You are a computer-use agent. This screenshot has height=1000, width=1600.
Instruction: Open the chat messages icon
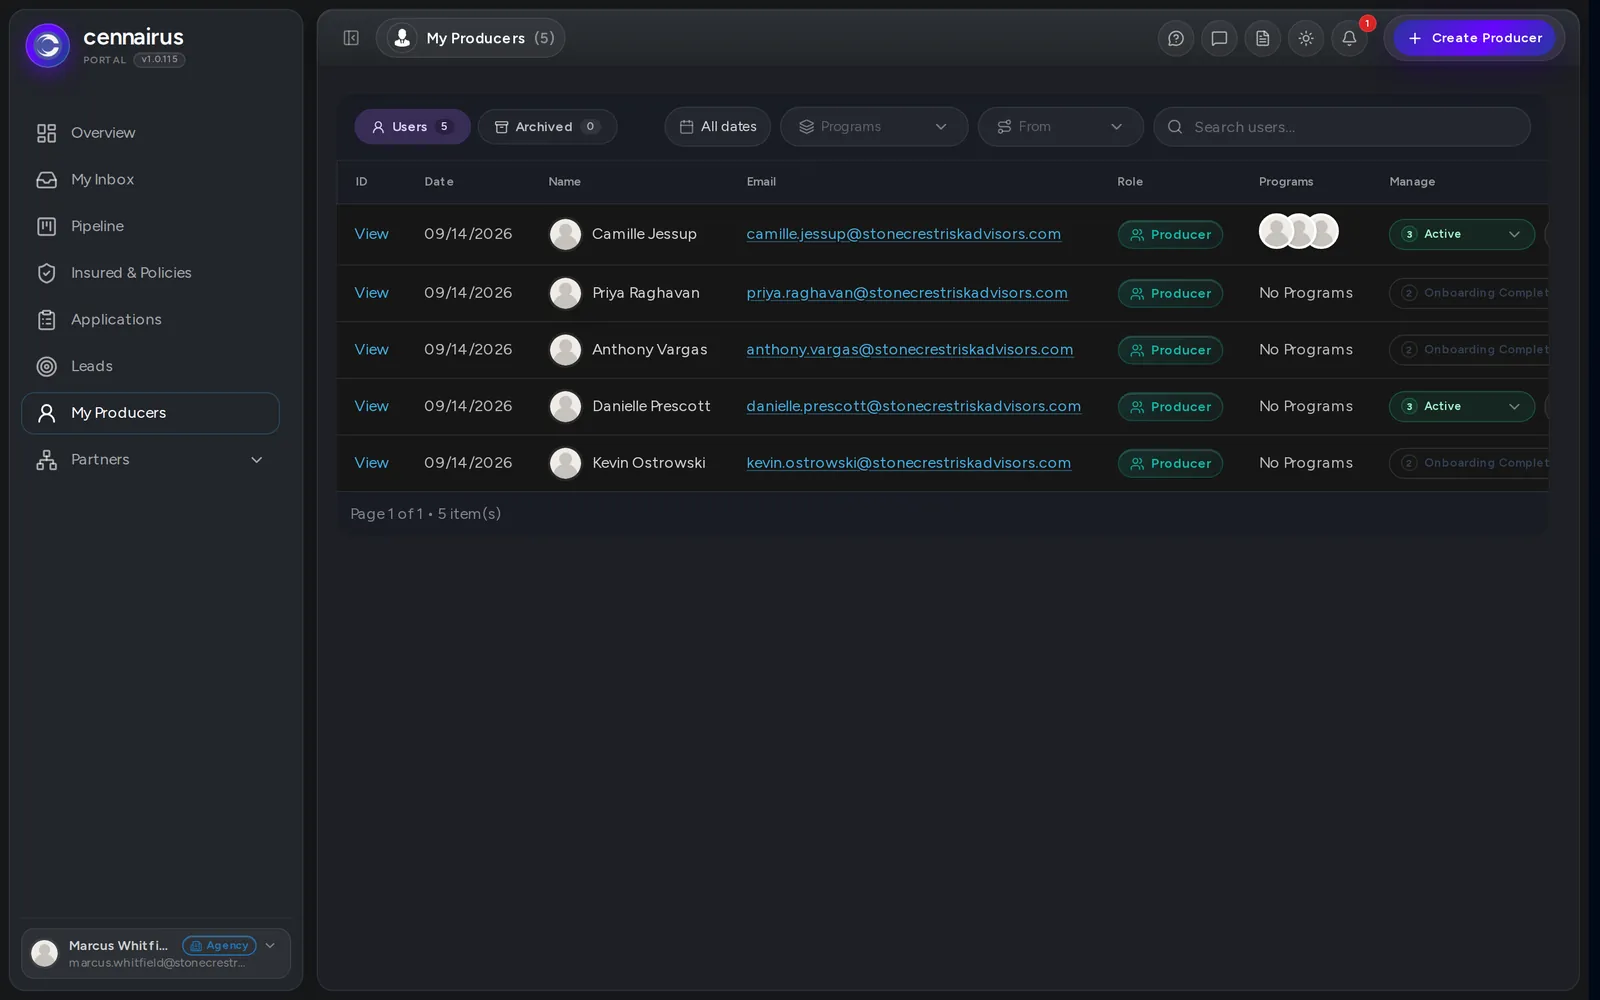coord(1219,38)
